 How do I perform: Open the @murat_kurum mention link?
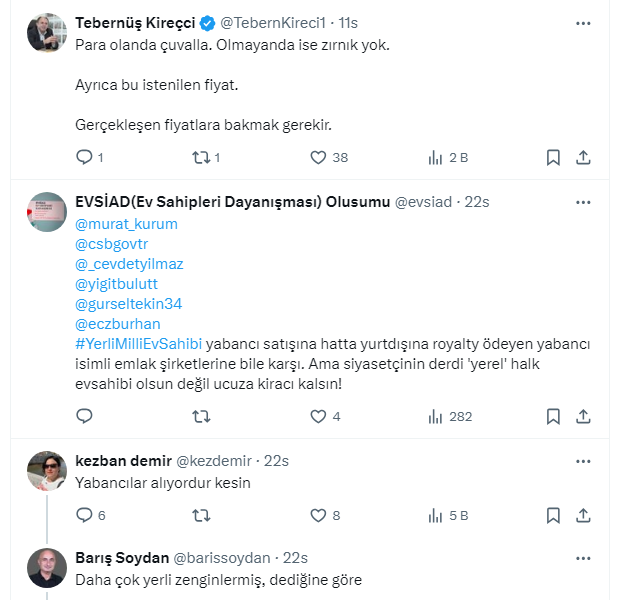pyautogui.click(x=126, y=224)
